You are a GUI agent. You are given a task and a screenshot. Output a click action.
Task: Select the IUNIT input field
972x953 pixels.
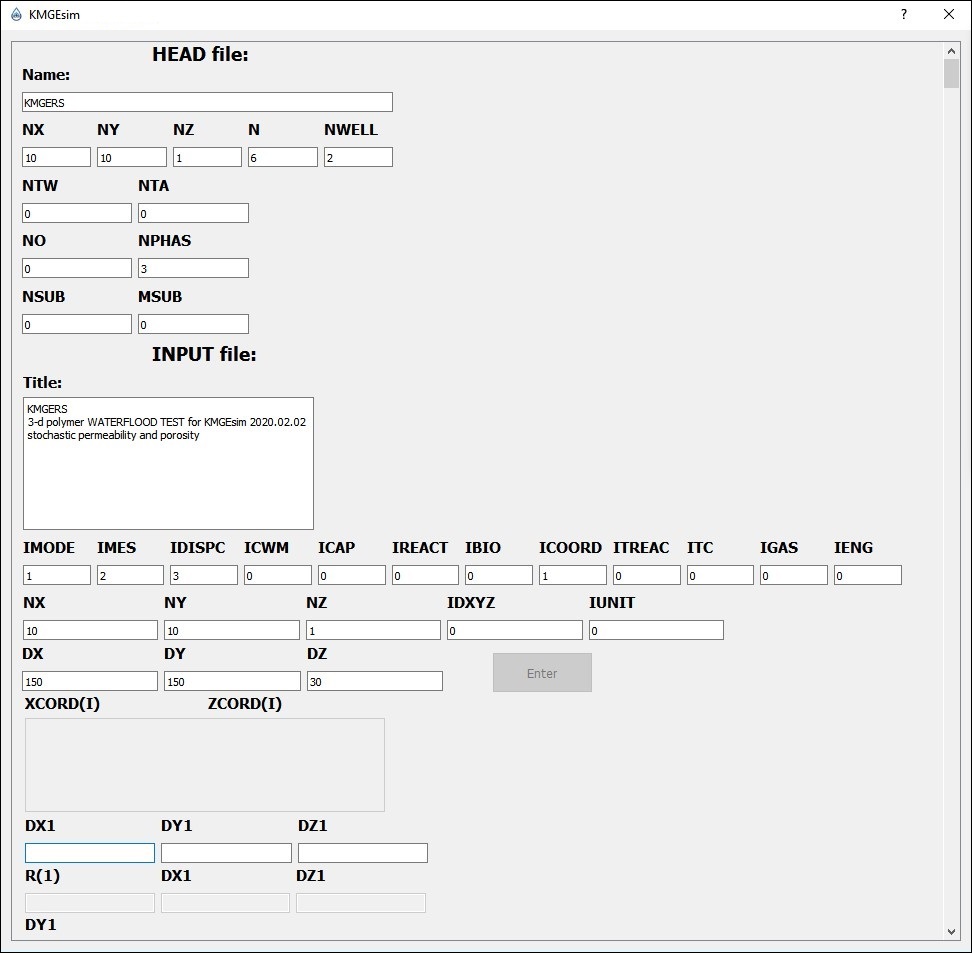656,631
